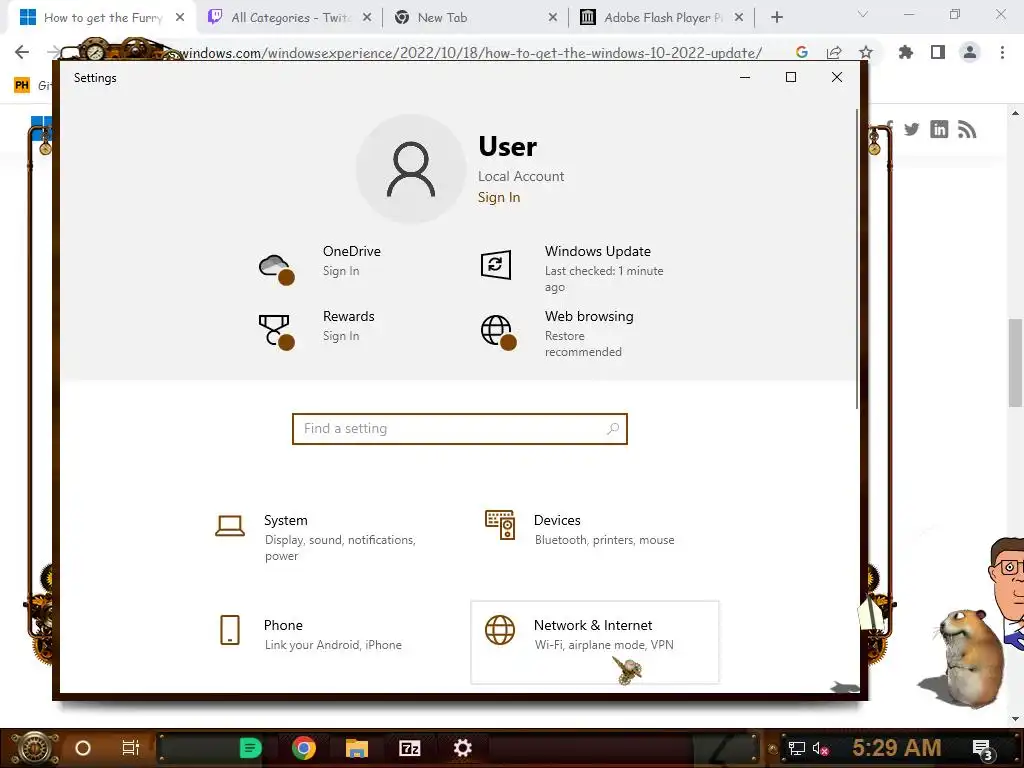Click the Rewards Sign In text
Screen dimensions: 1024x768
(x=341, y=336)
